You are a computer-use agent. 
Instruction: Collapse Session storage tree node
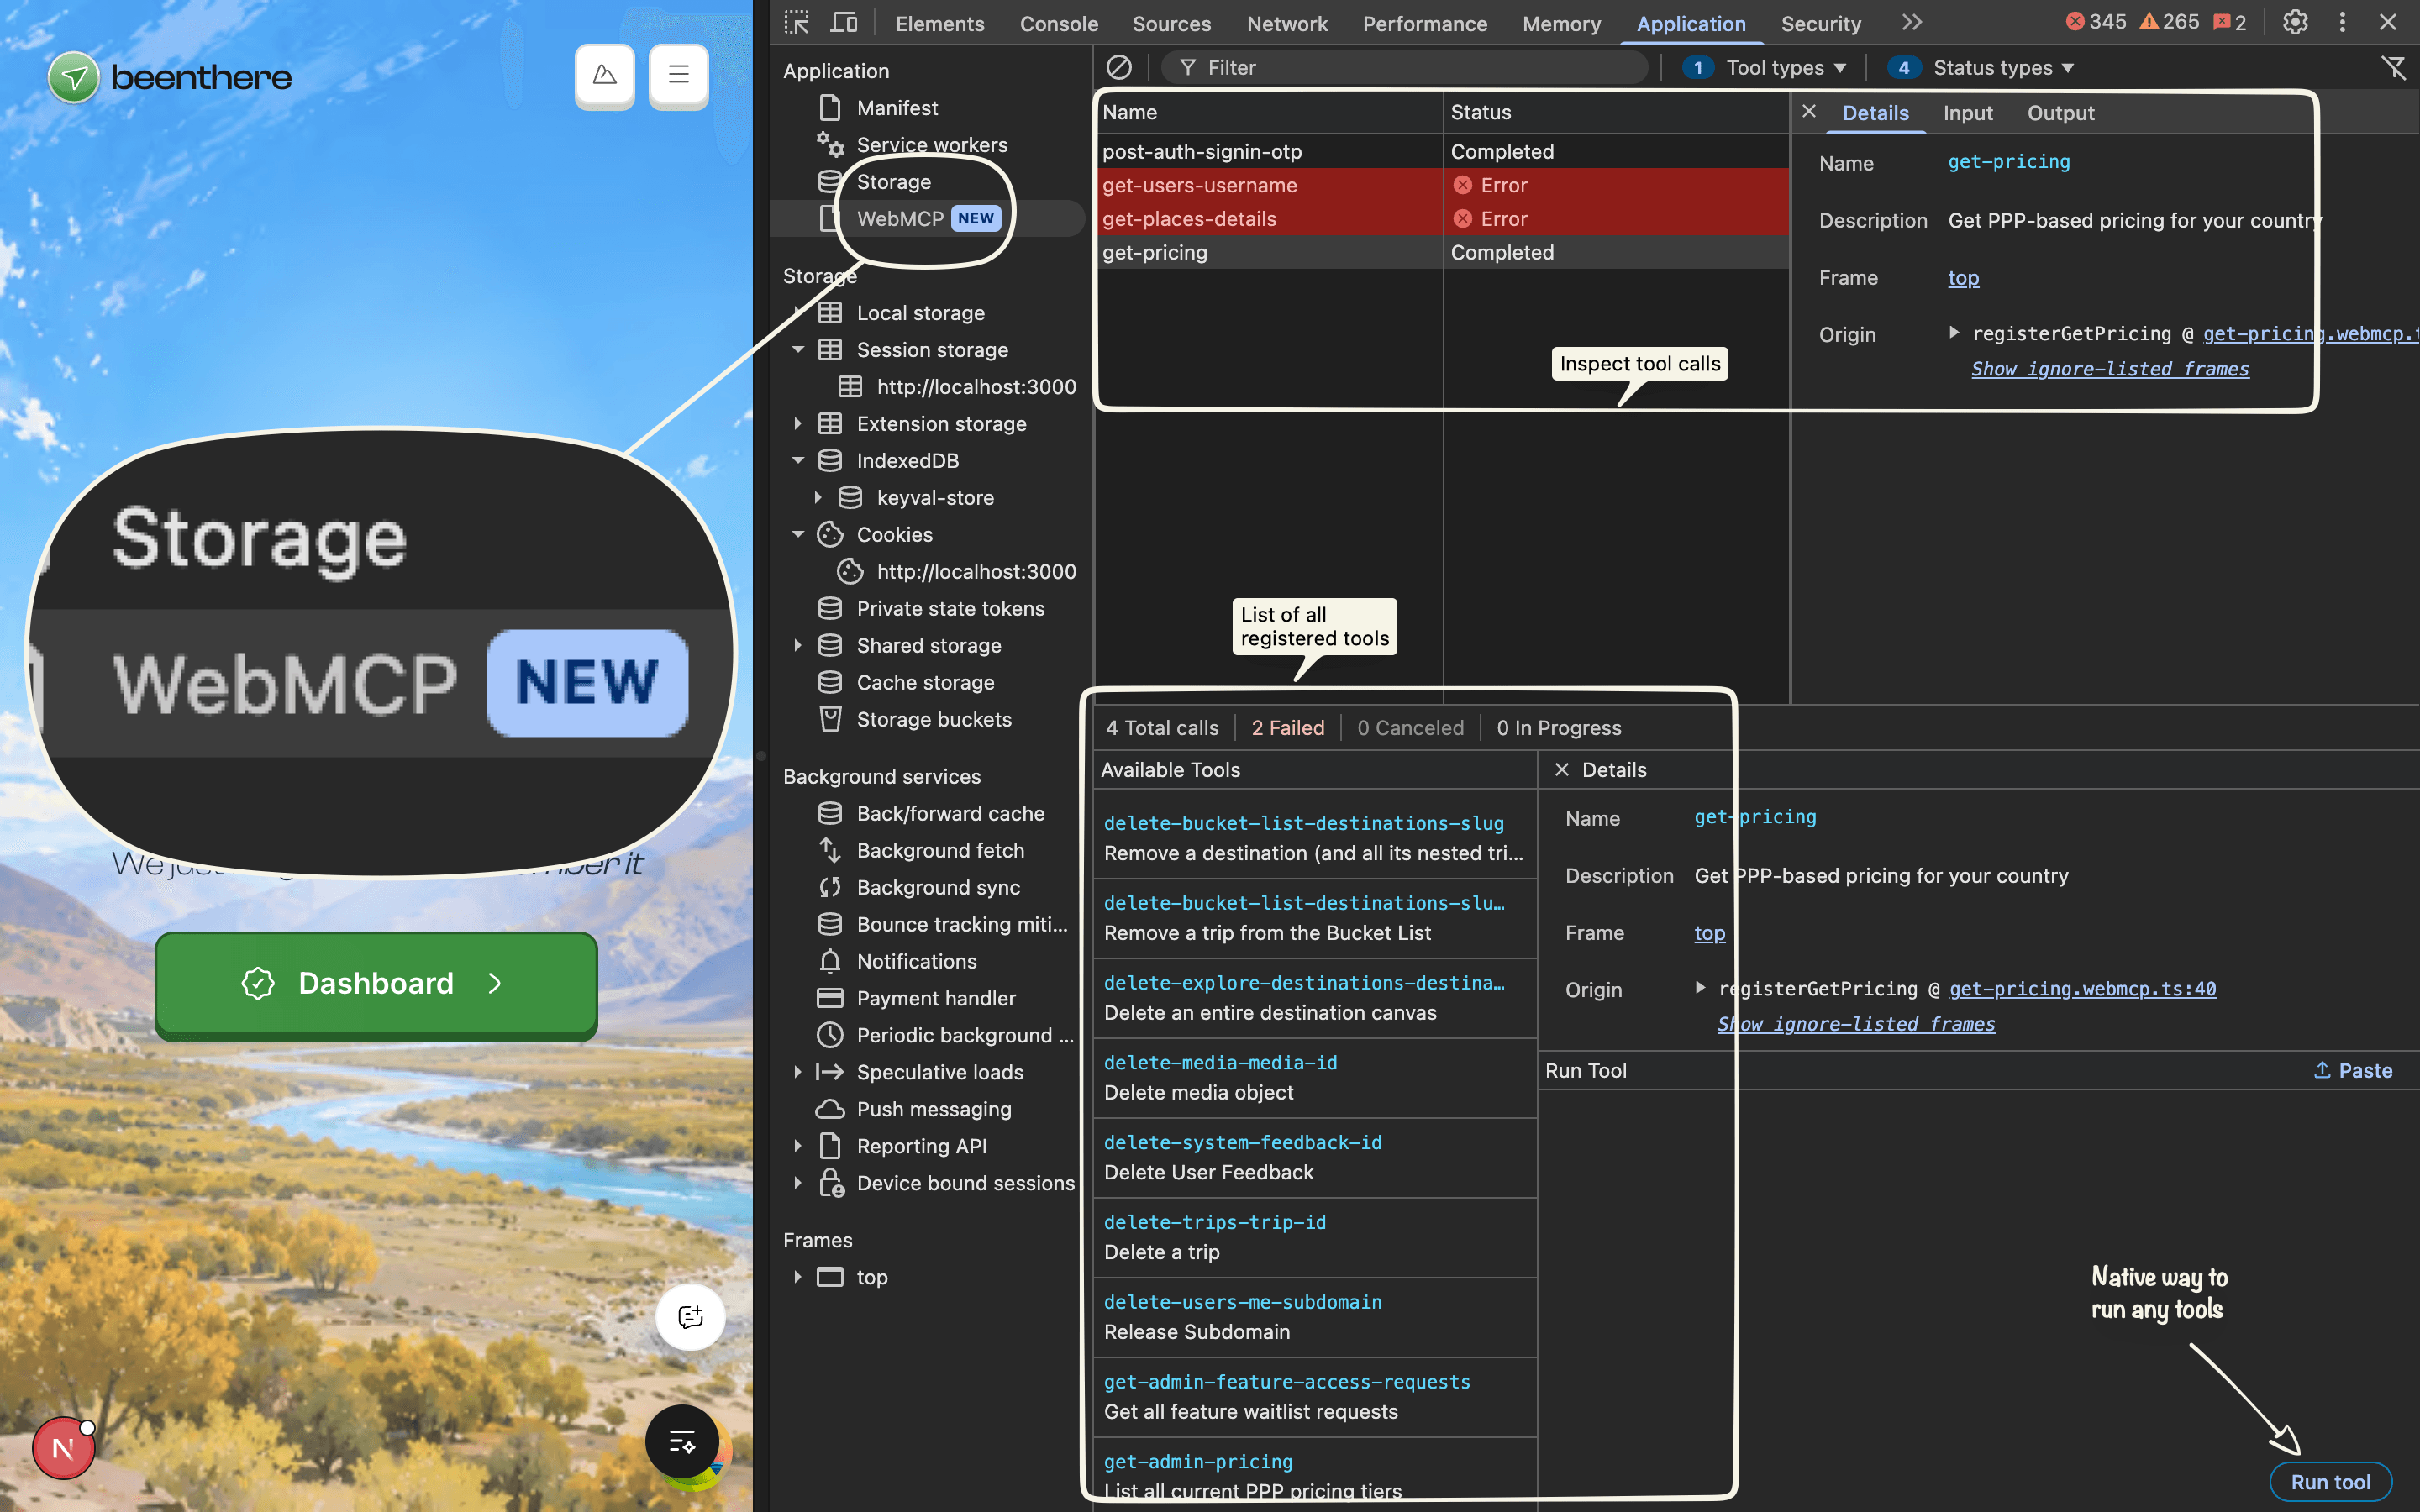coord(798,349)
